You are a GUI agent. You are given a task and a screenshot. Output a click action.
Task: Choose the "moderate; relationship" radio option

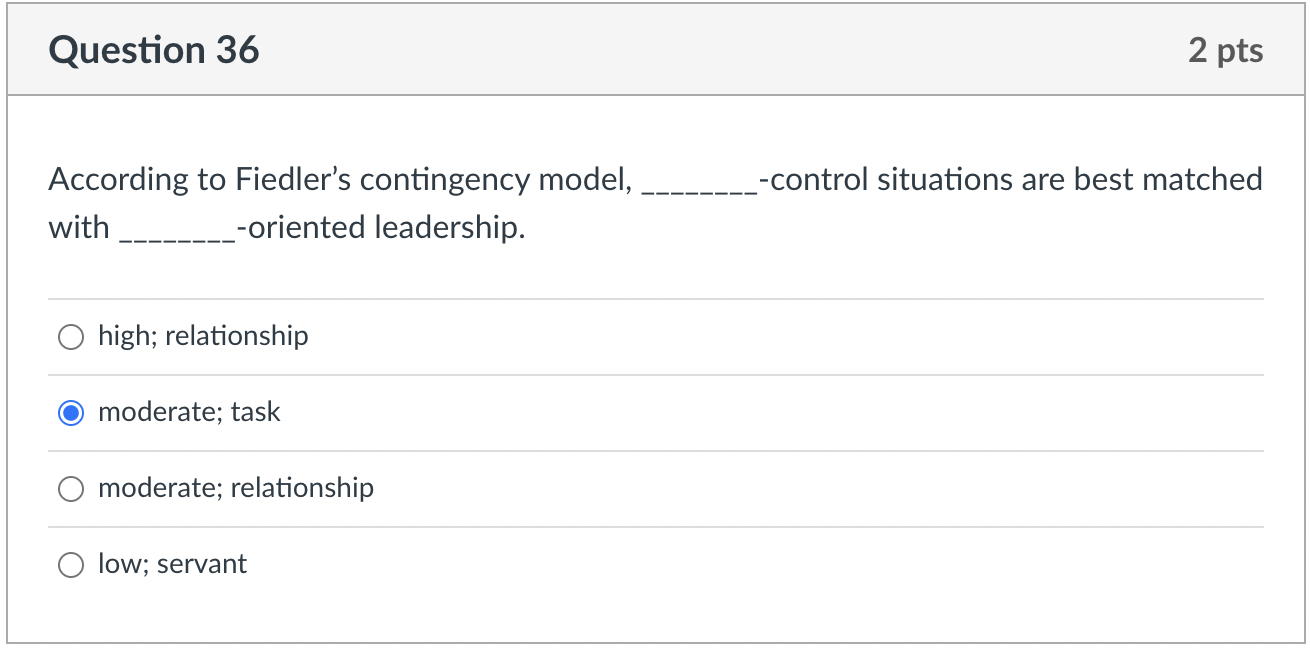coord(71,489)
